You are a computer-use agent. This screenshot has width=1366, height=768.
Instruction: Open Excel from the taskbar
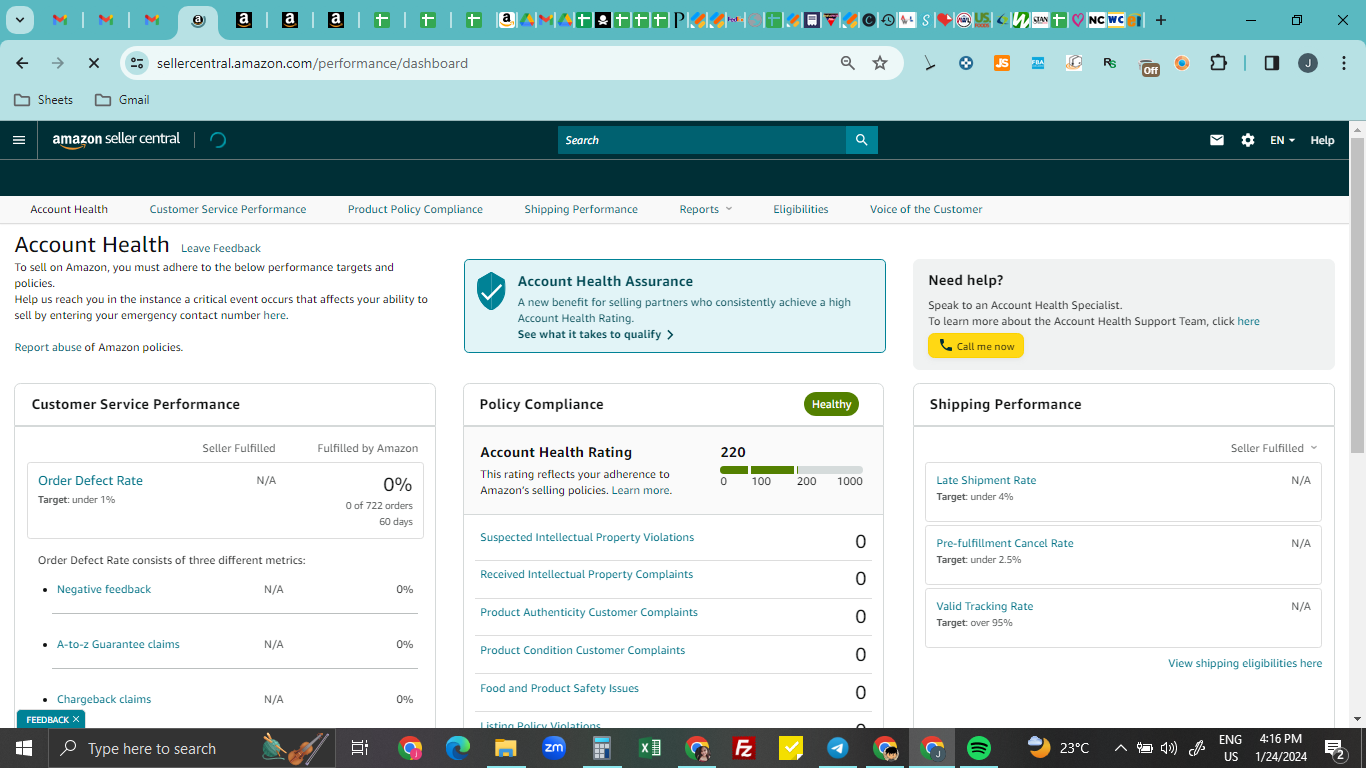[650, 748]
